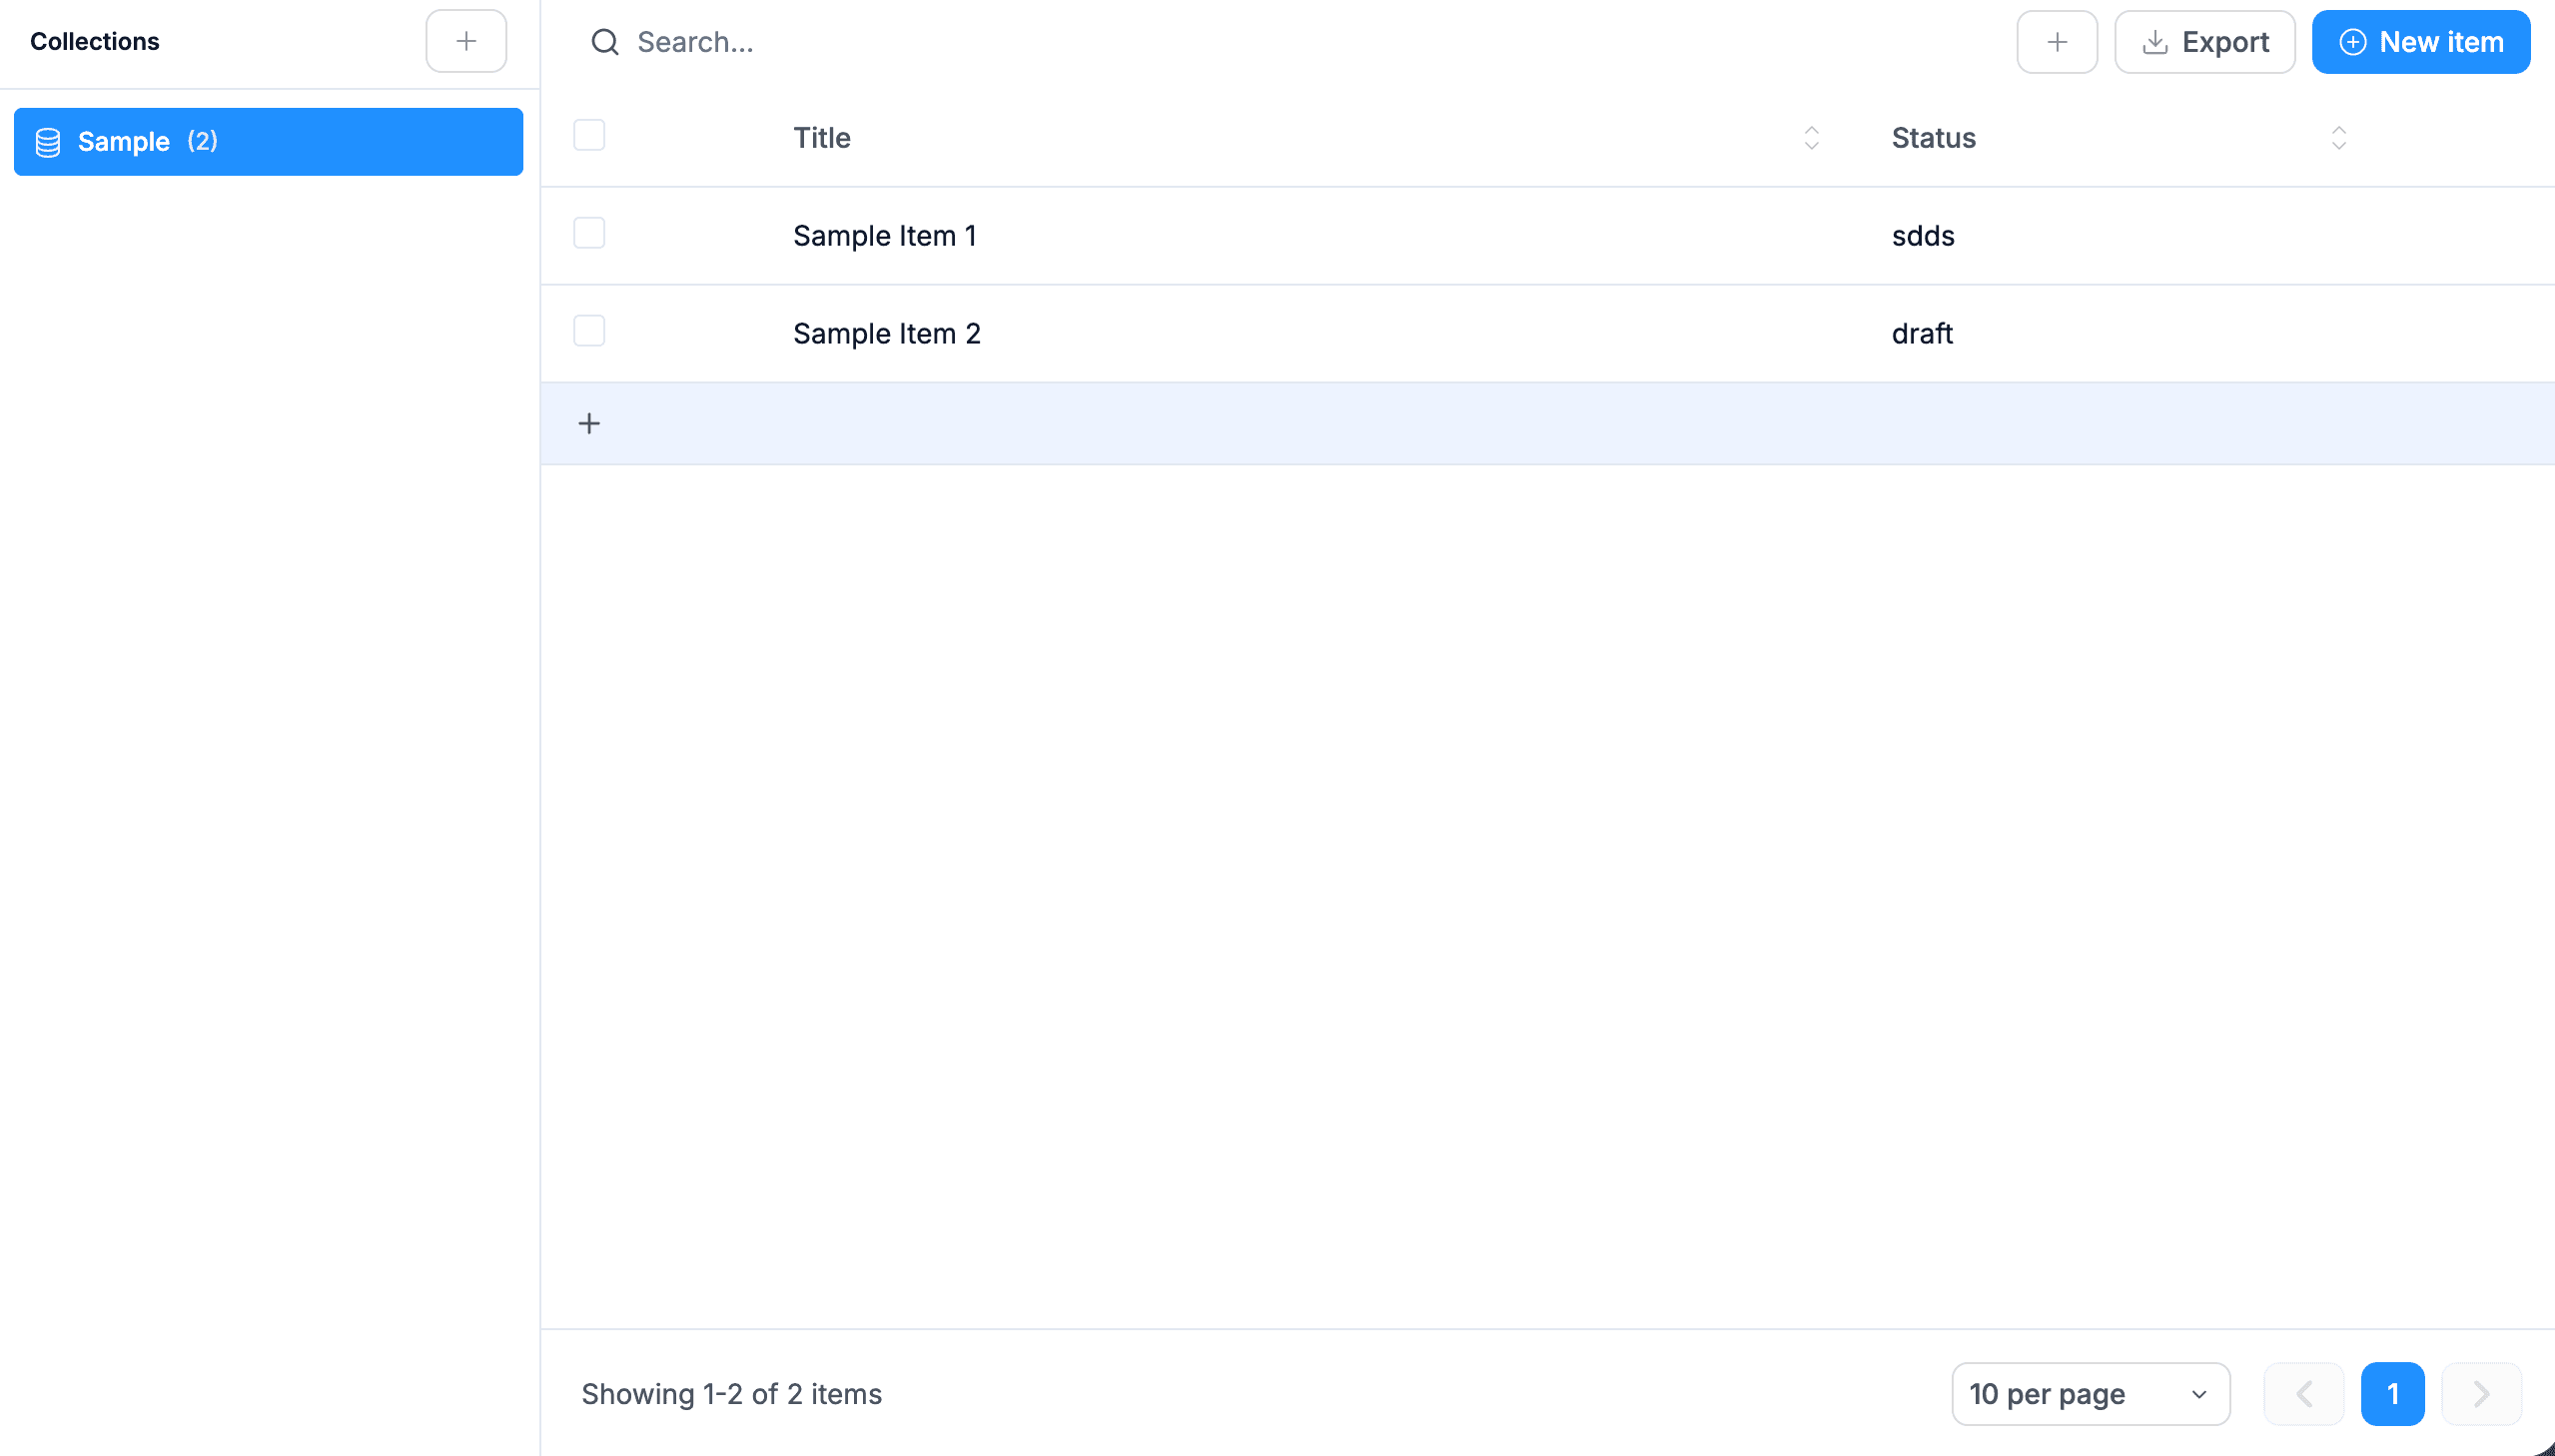Click the sort chevrons on the Title column
This screenshot has height=1456, width=2555.
[1810, 138]
